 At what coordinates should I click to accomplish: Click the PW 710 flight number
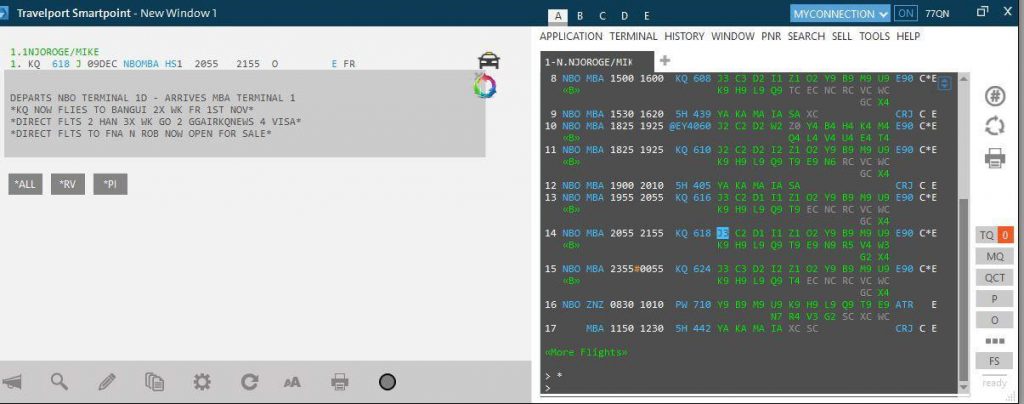(693, 305)
